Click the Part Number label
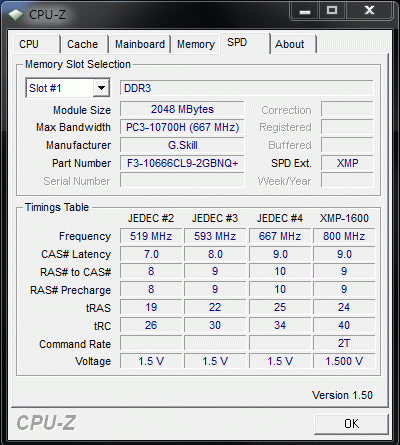This screenshot has height=445, width=400. (81, 163)
